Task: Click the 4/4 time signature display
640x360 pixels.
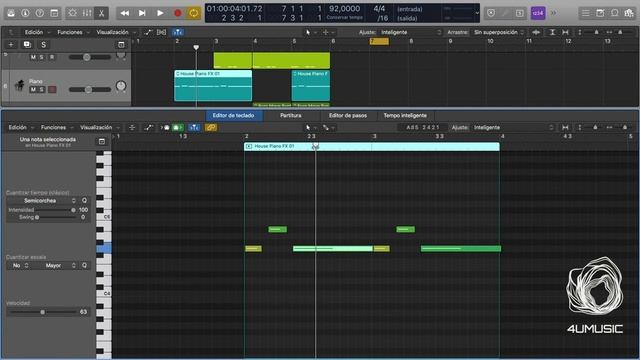Action: click(379, 9)
